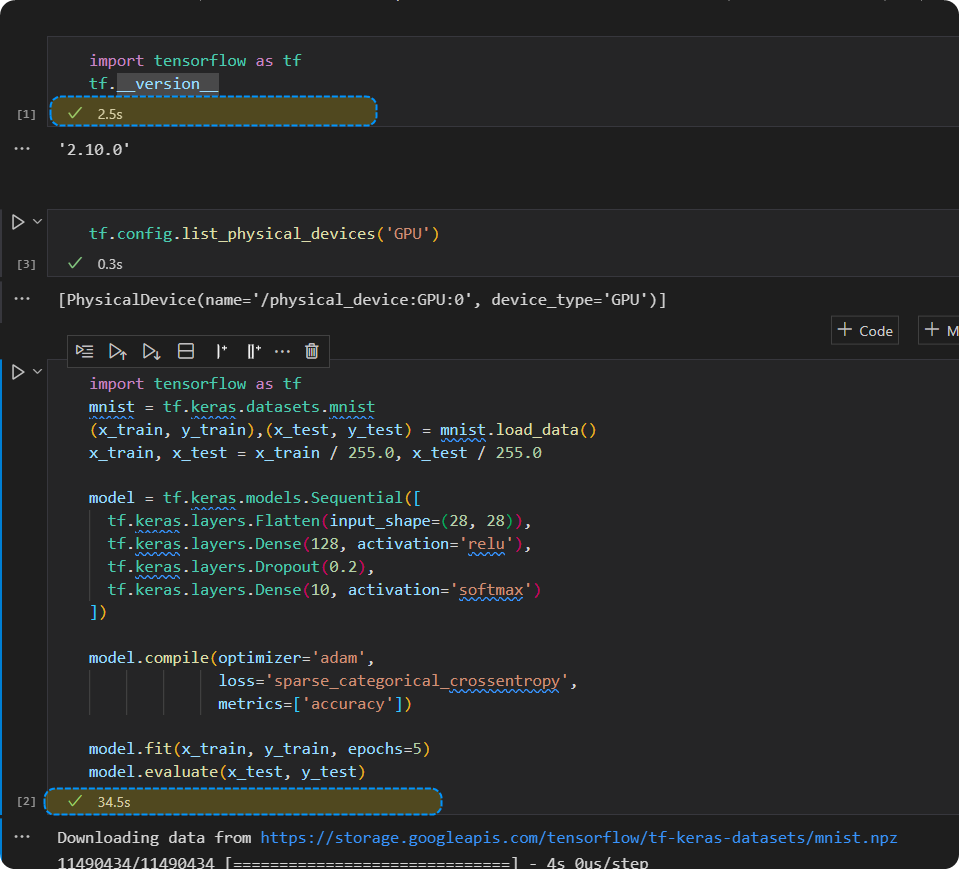
Task: Run cell and below from toolbar
Action: coord(151,351)
